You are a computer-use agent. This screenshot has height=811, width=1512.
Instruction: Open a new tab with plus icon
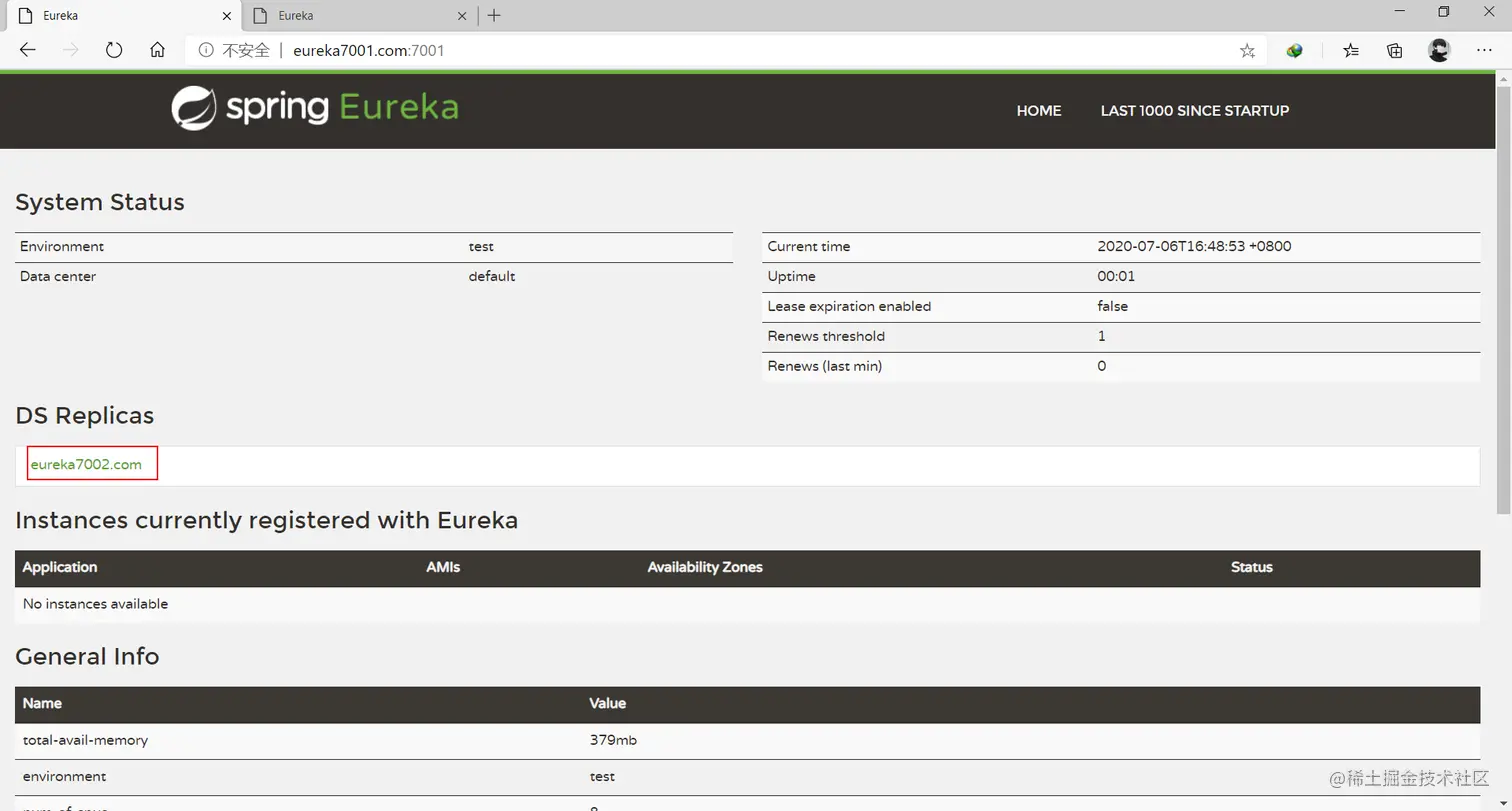coord(494,15)
